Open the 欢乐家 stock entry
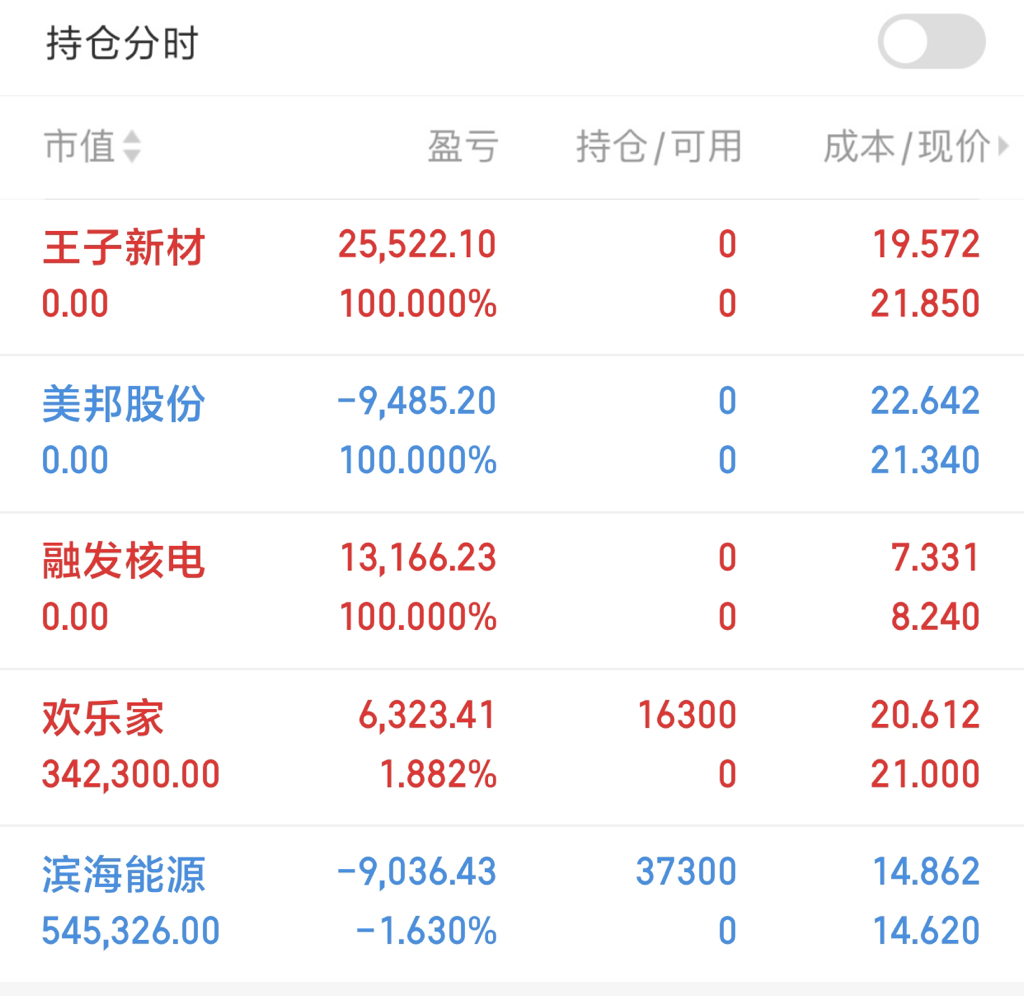The image size is (1024, 996). pos(512,747)
